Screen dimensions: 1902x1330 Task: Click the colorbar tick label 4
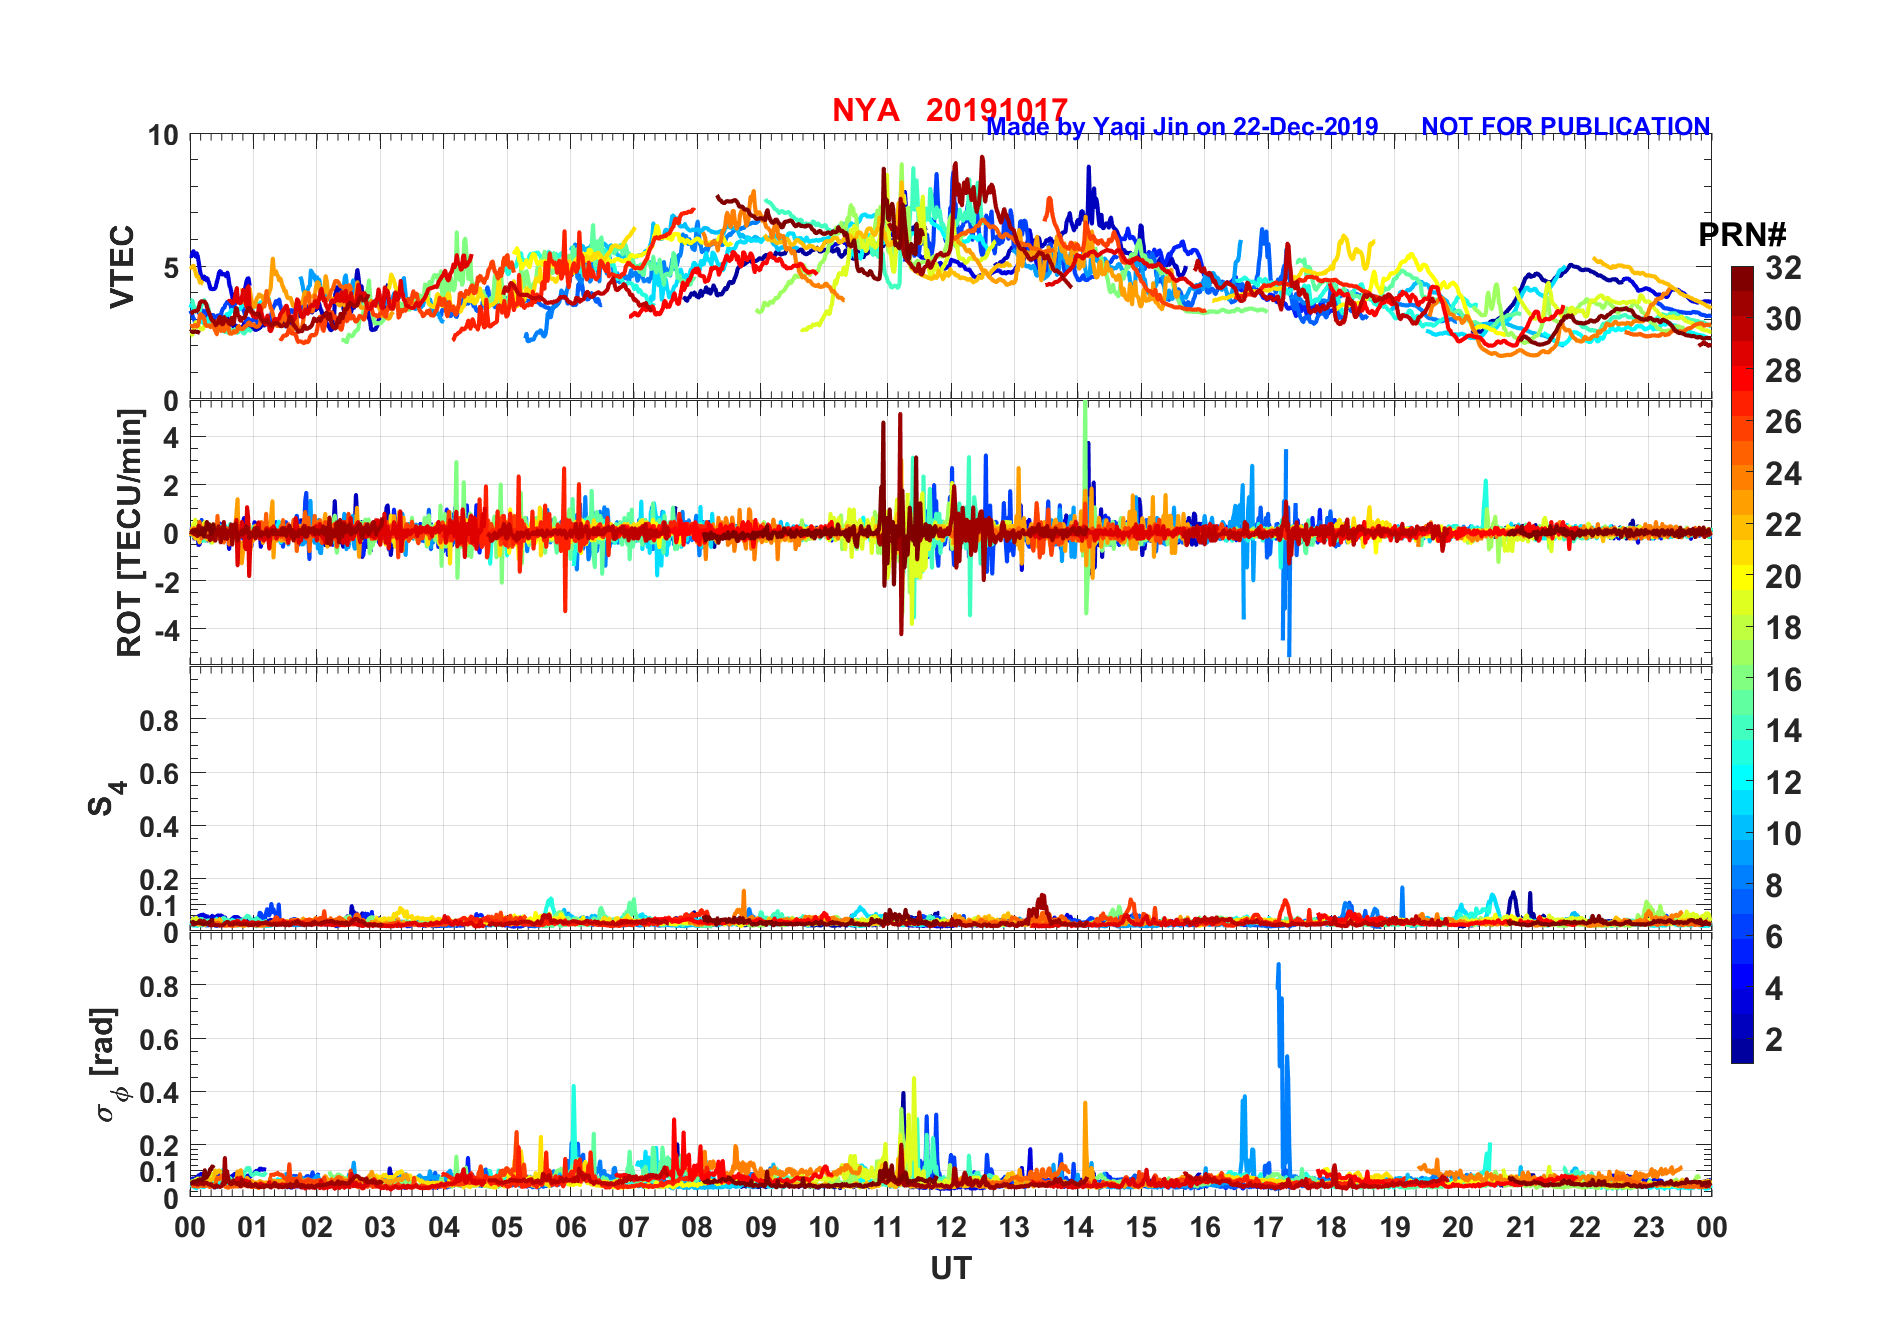tap(1774, 989)
